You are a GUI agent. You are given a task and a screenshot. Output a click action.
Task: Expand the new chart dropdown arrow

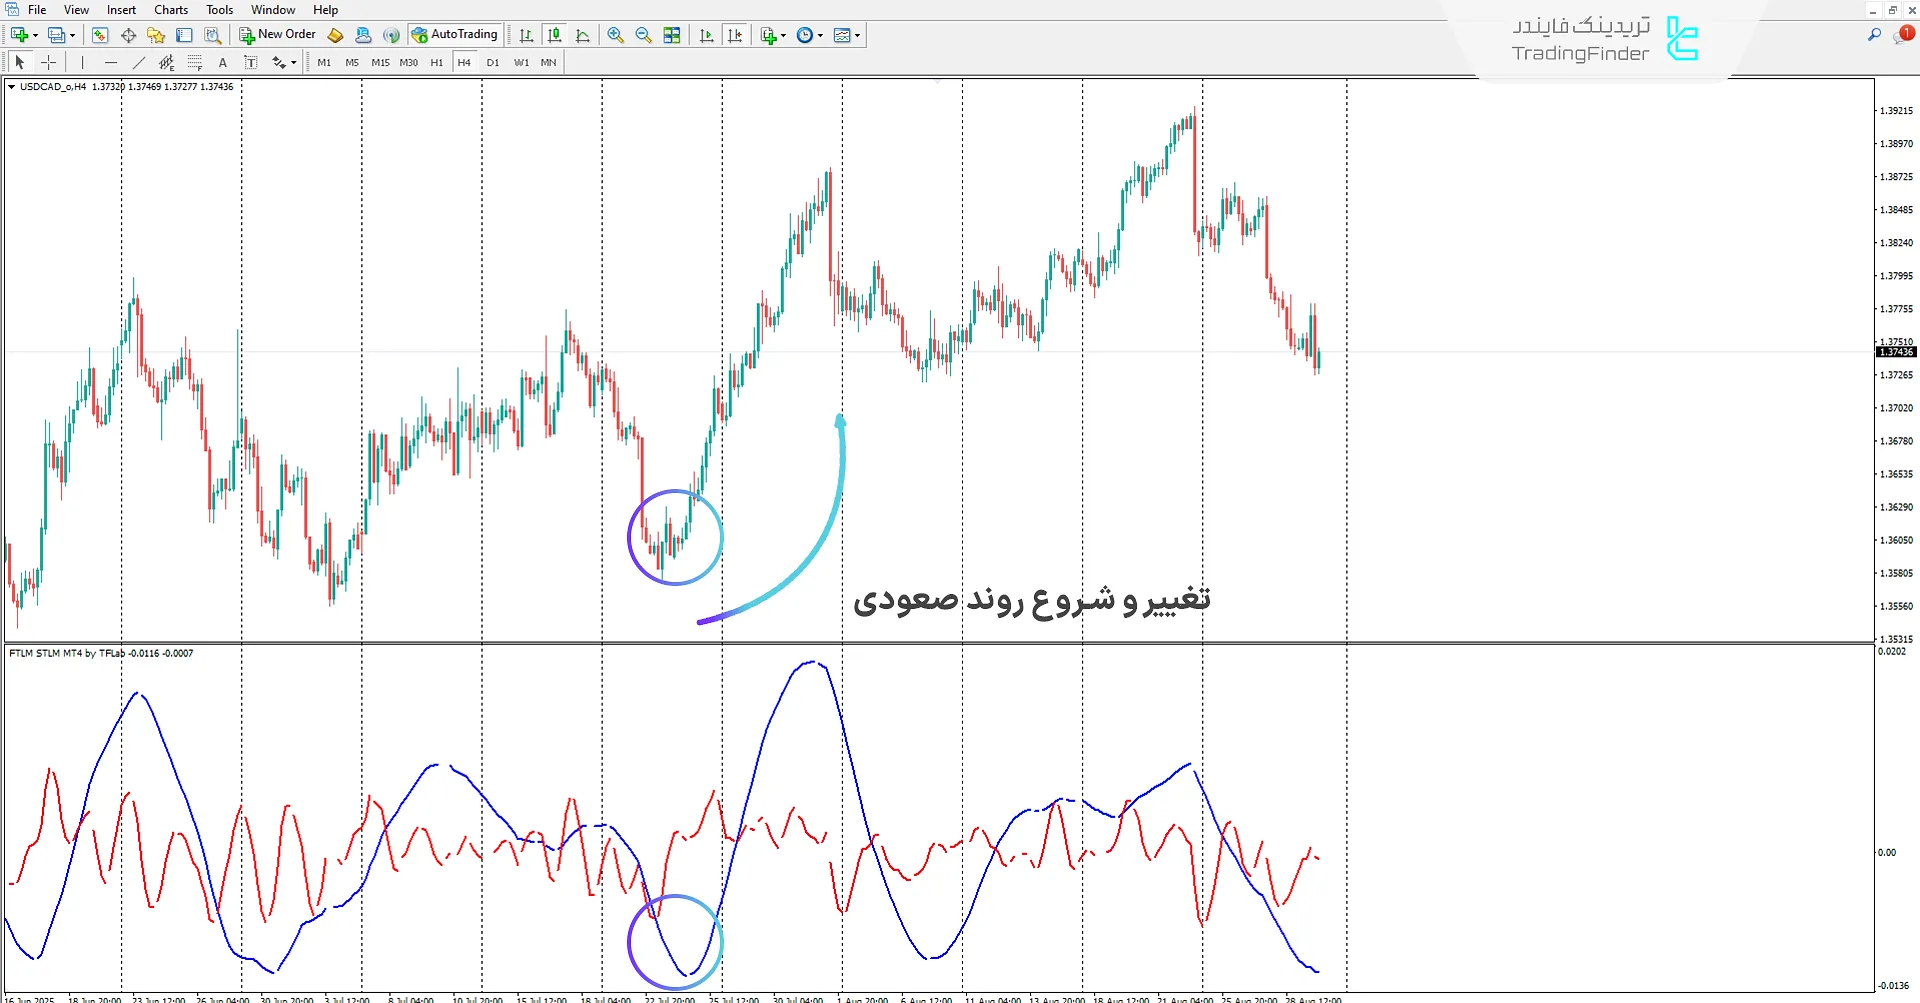(36, 36)
